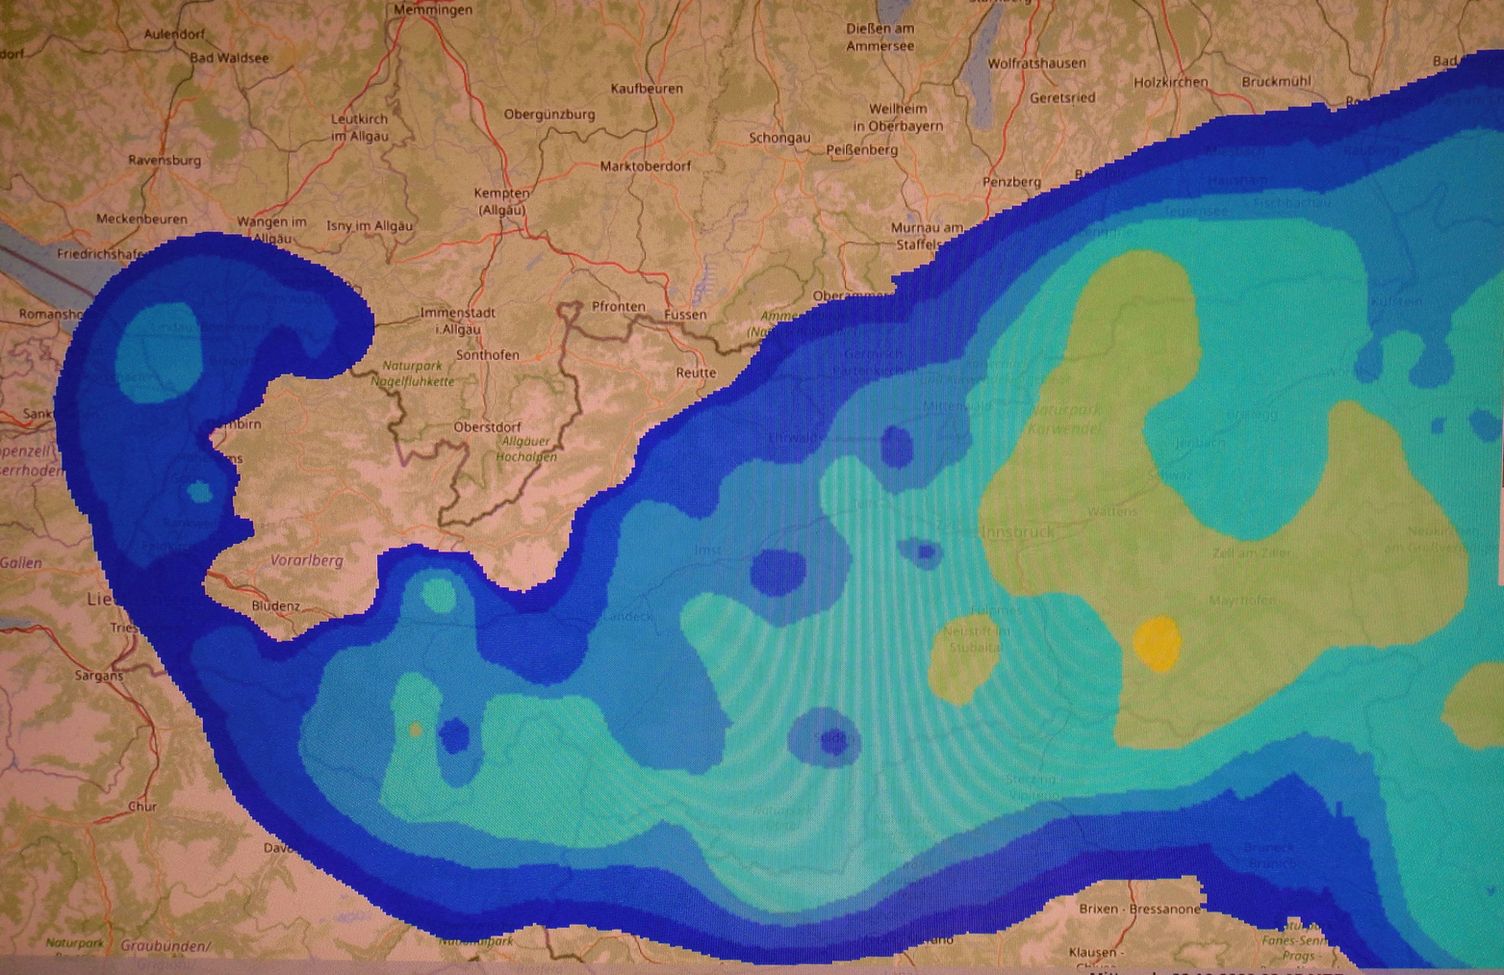
Task: Click the Marktoberdorf town label
Action: (645, 166)
